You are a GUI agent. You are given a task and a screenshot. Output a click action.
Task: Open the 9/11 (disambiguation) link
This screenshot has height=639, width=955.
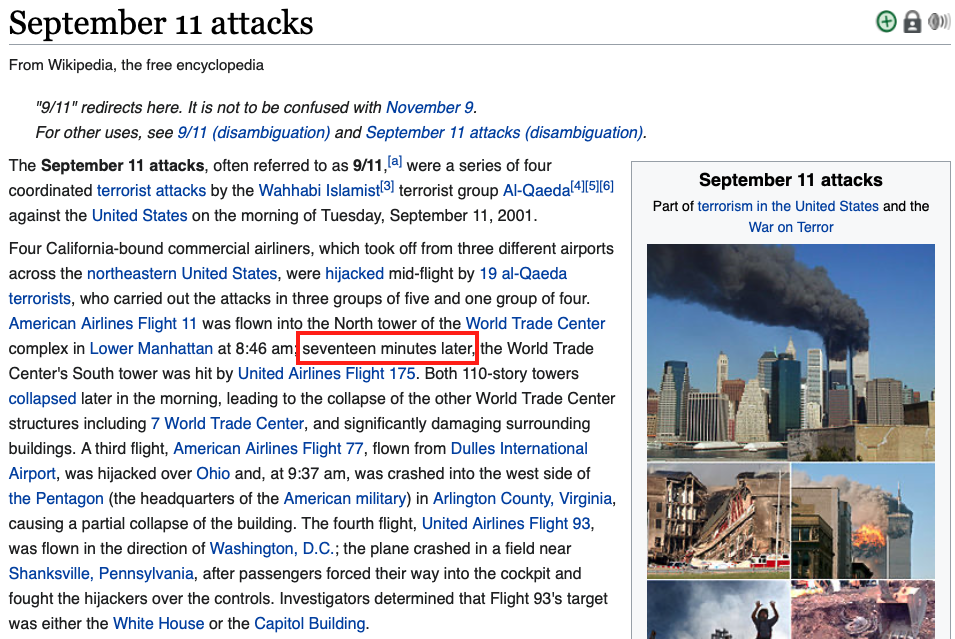253,132
